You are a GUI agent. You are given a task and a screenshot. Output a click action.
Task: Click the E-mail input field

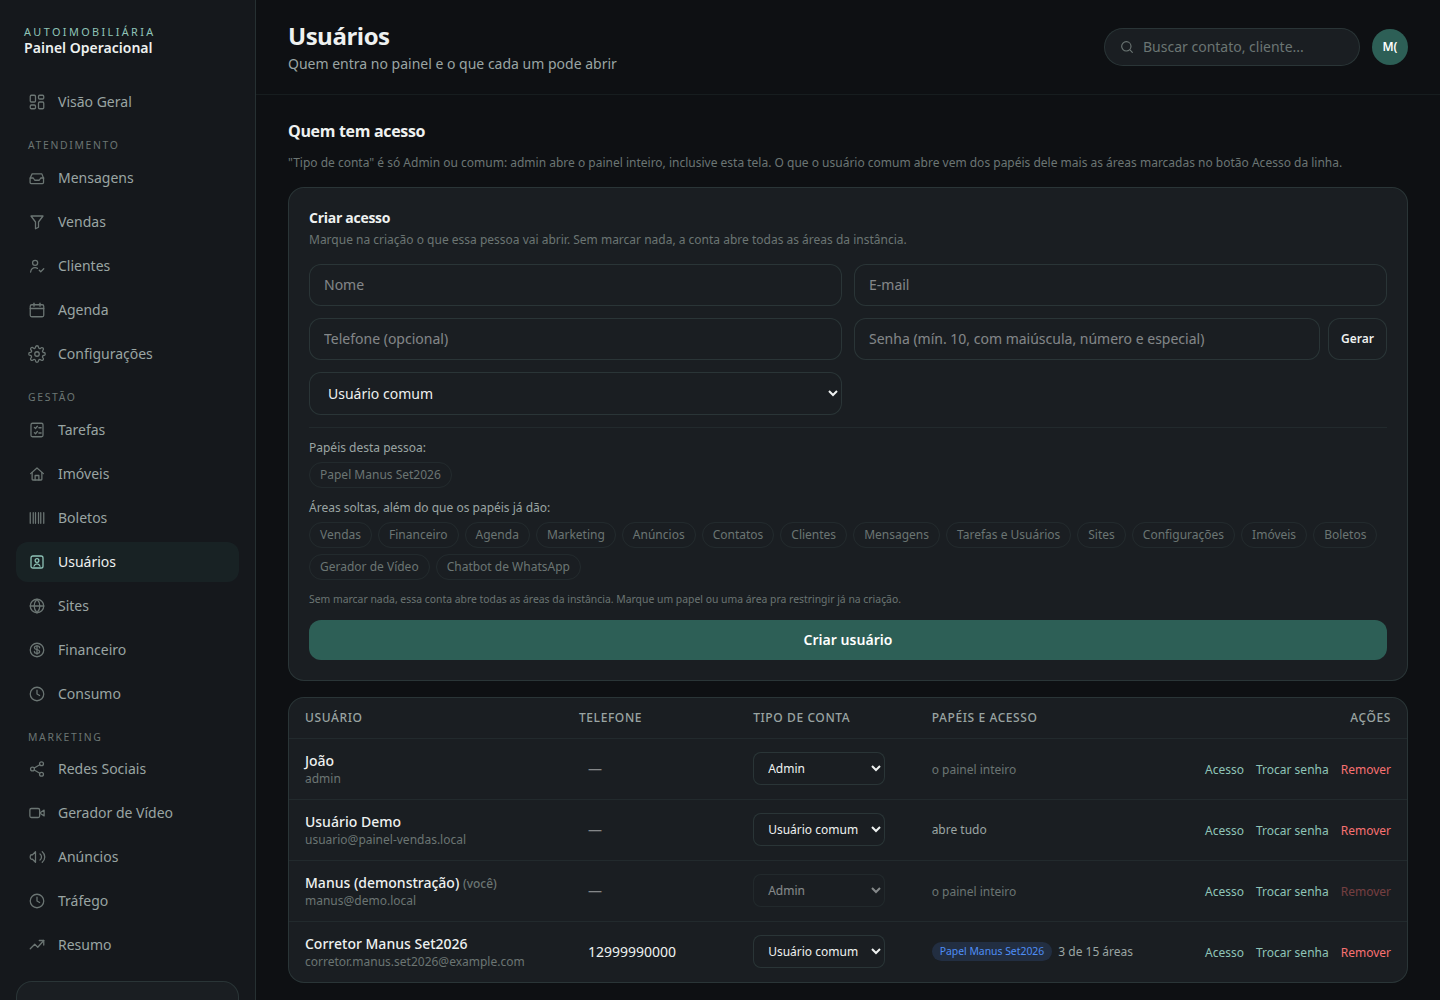click(x=1120, y=285)
